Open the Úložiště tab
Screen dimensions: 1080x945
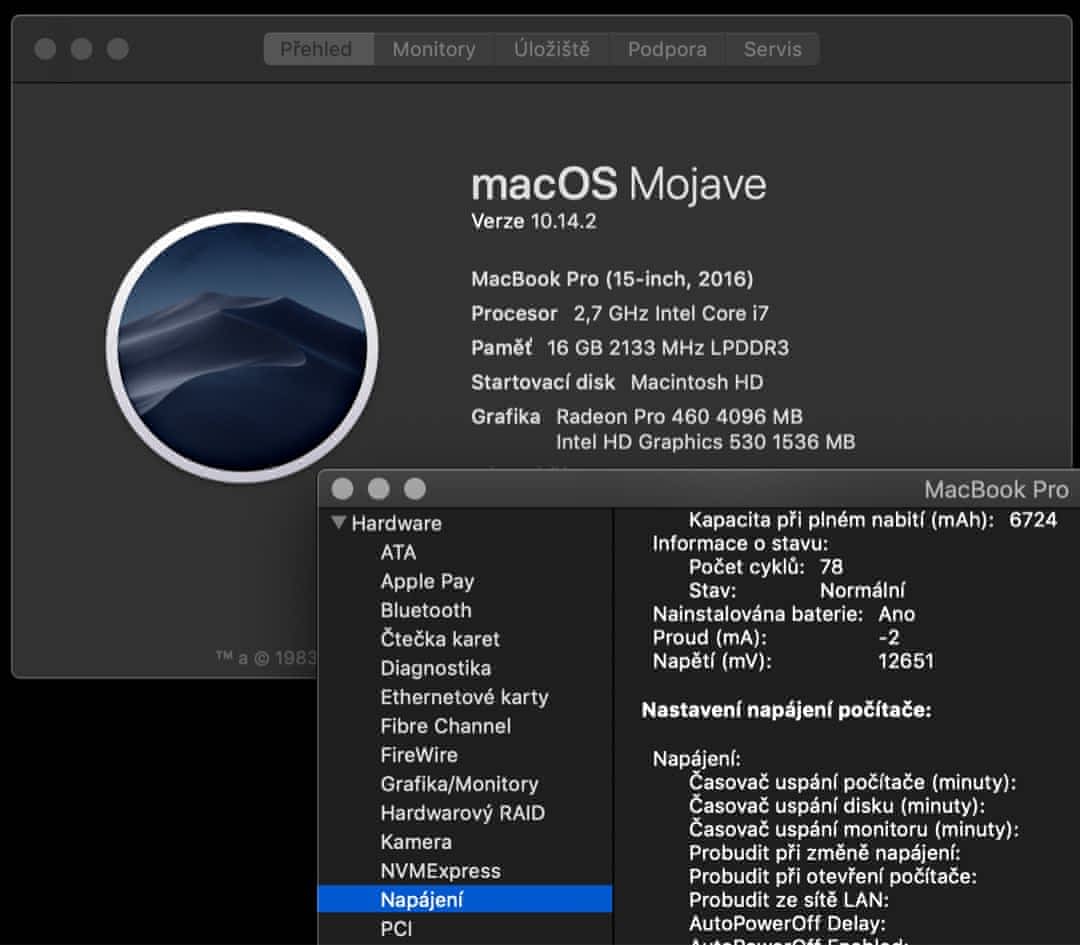[552, 49]
